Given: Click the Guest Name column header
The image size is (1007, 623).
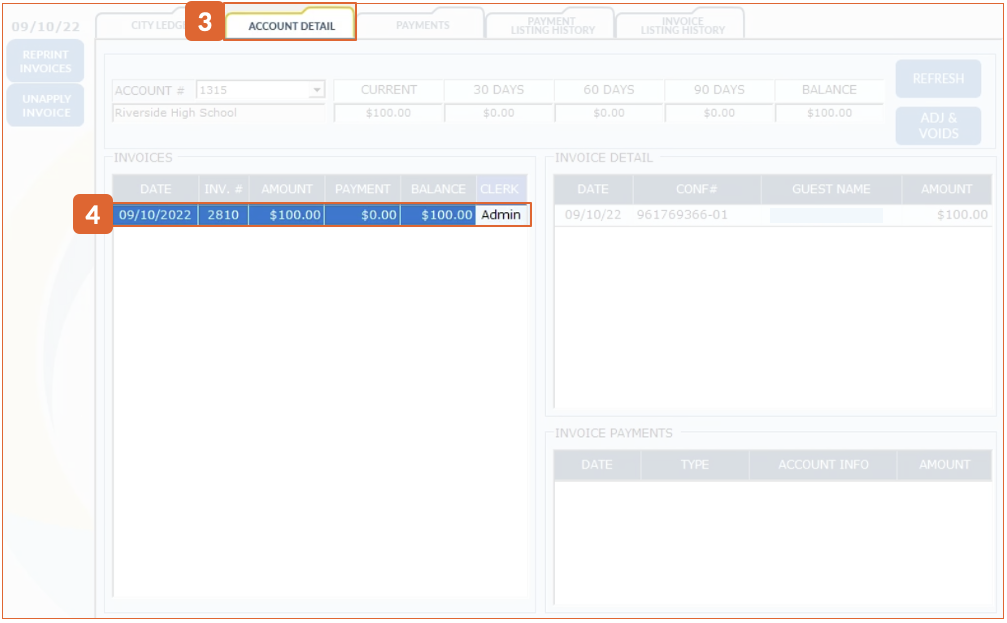Looking at the screenshot, I should click(830, 189).
